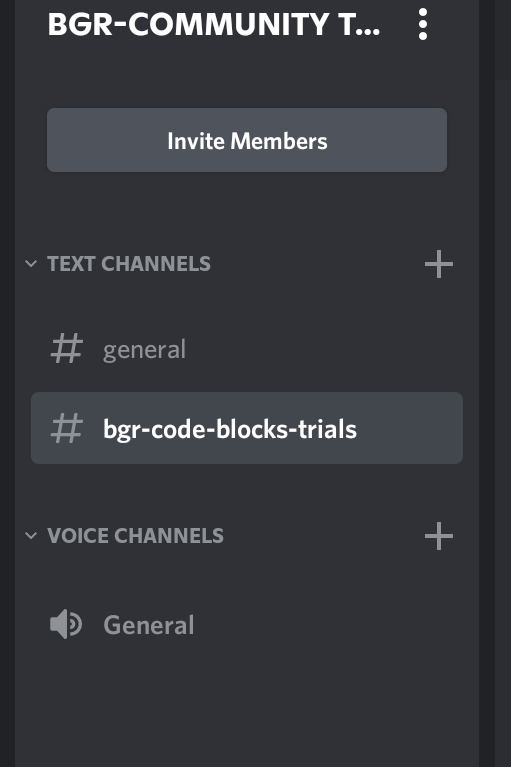Click the hash icon beside bgr-code-blocks-trials

[67, 428]
